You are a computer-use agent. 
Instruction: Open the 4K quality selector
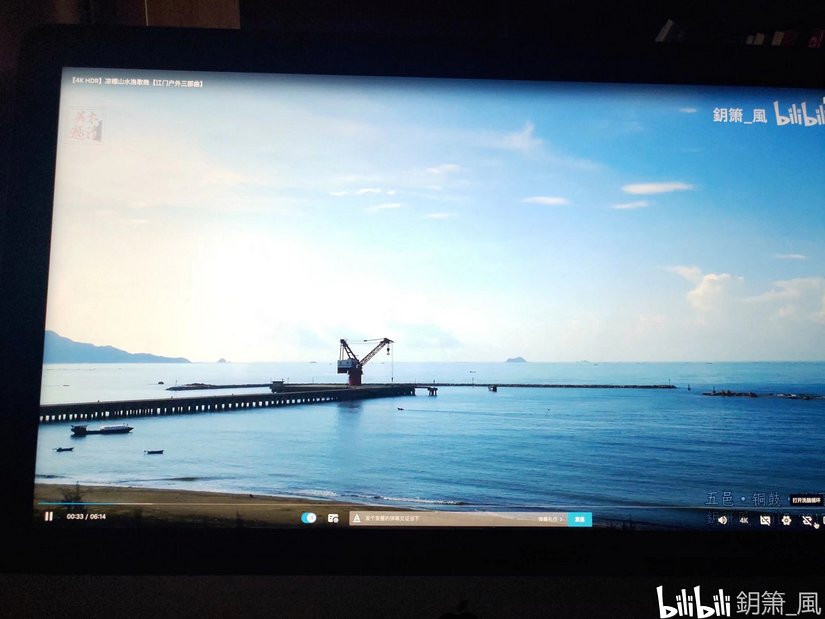[x=744, y=520]
